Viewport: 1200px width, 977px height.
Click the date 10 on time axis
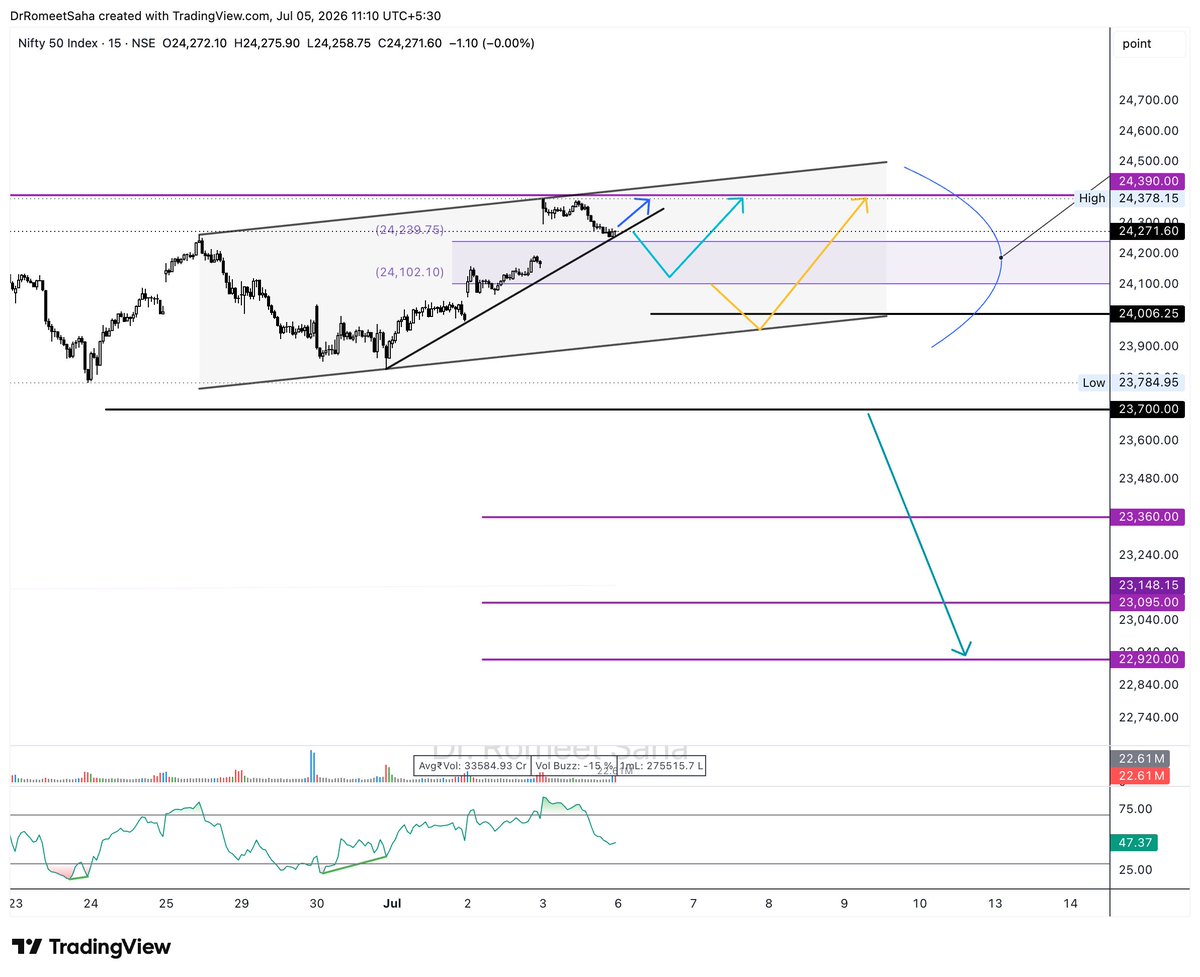[x=919, y=903]
